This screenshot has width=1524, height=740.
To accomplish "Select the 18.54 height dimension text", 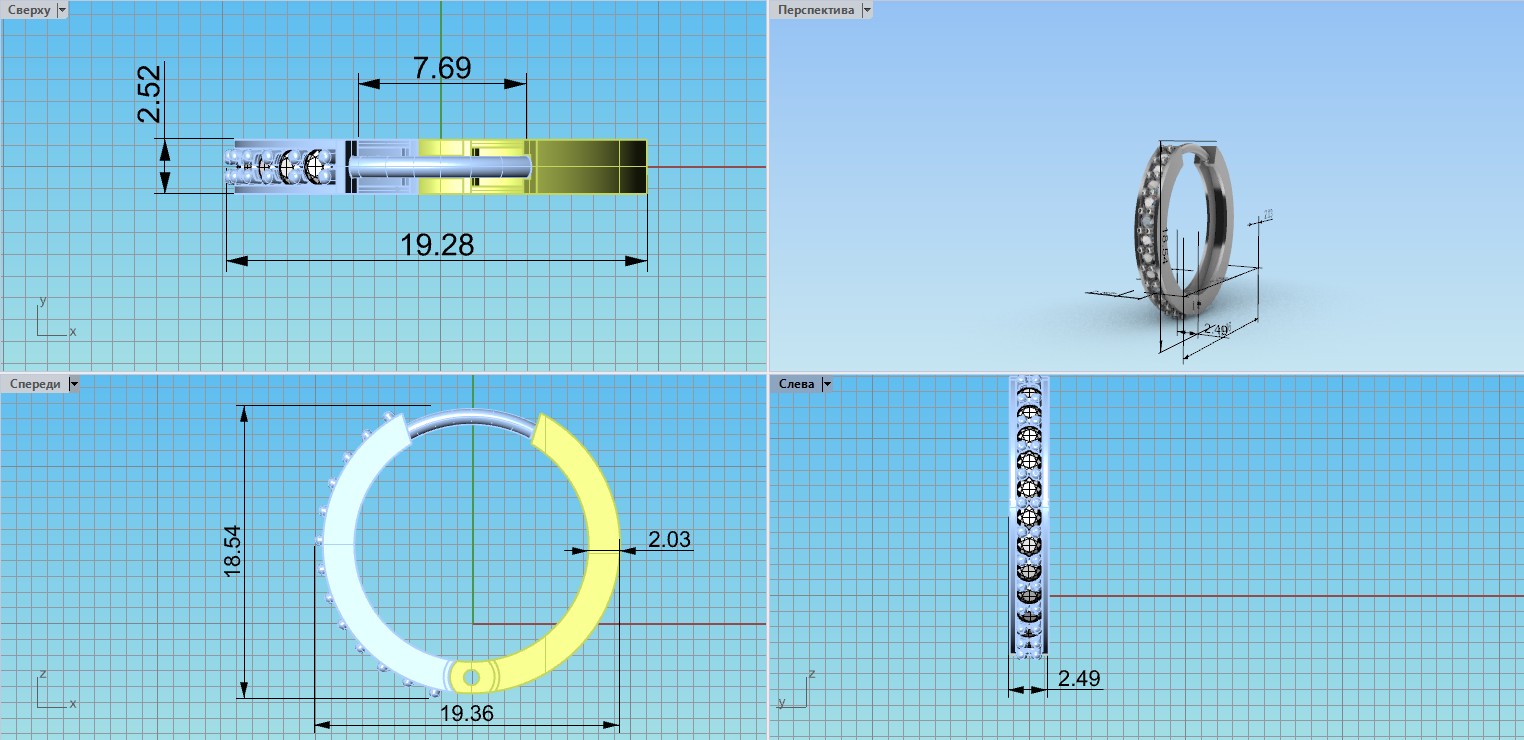I will click(x=232, y=551).
